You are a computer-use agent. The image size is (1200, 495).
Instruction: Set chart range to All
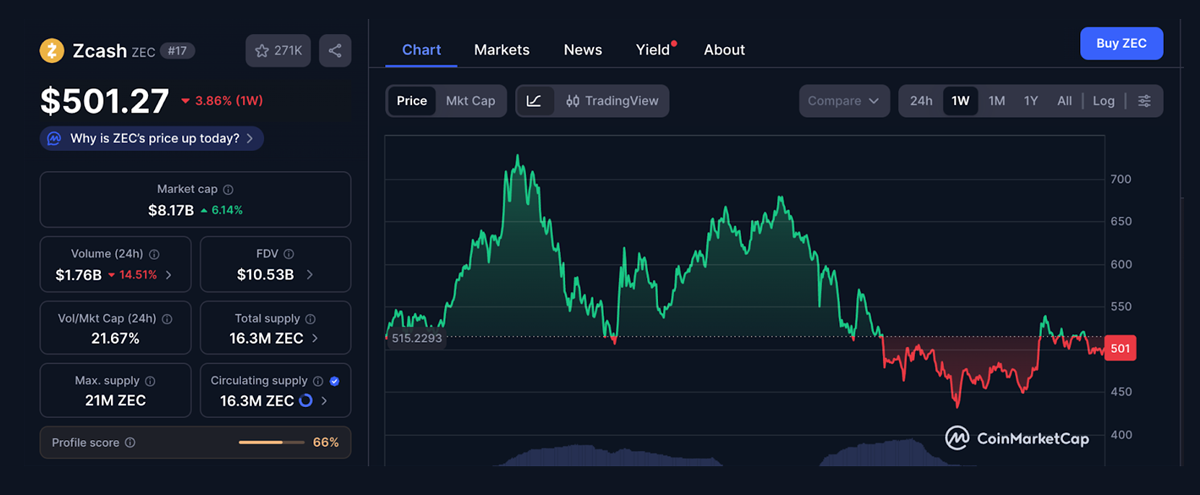pyautogui.click(x=1064, y=101)
